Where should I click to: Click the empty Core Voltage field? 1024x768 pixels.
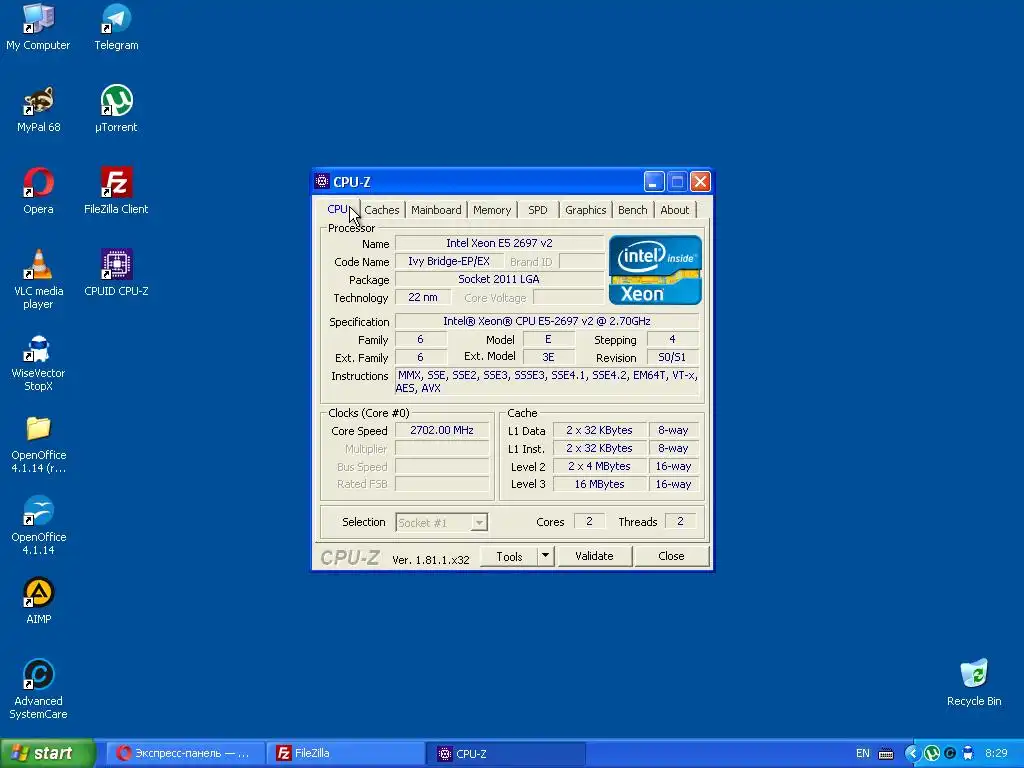click(x=568, y=297)
